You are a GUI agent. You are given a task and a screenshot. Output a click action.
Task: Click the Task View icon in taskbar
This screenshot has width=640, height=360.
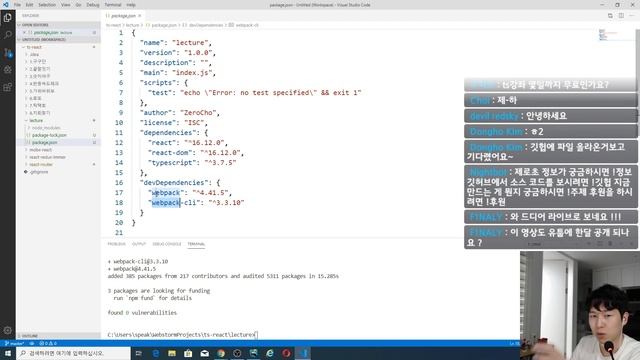[x=139, y=353]
